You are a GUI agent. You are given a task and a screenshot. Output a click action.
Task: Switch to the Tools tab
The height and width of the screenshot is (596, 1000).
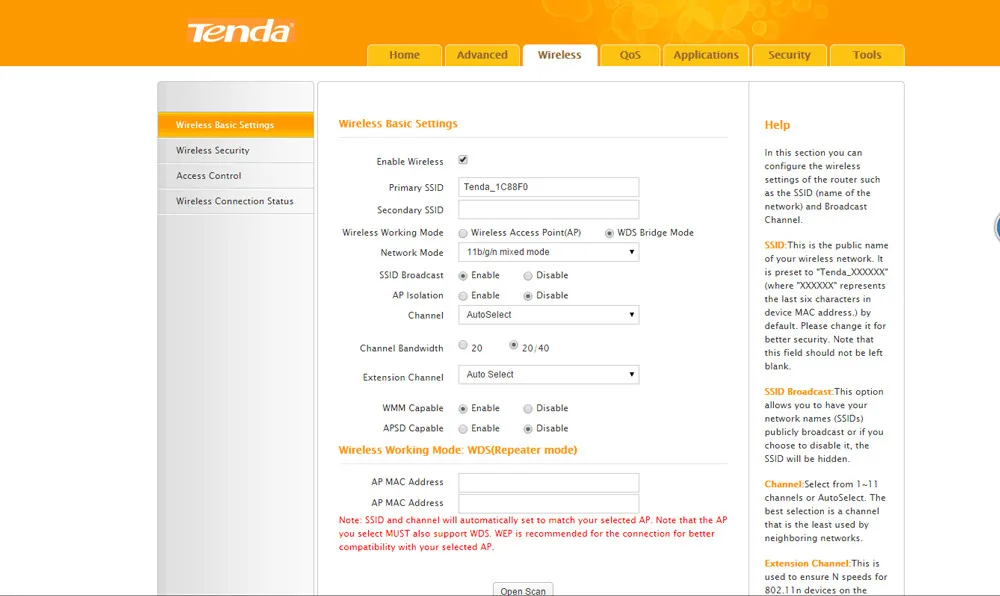[x=867, y=55]
